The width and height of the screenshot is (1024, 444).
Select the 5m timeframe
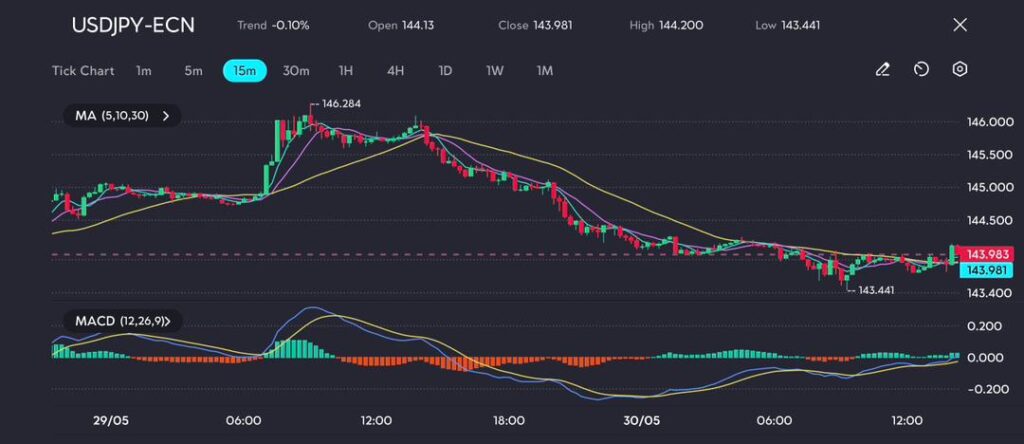pyautogui.click(x=193, y=71)
